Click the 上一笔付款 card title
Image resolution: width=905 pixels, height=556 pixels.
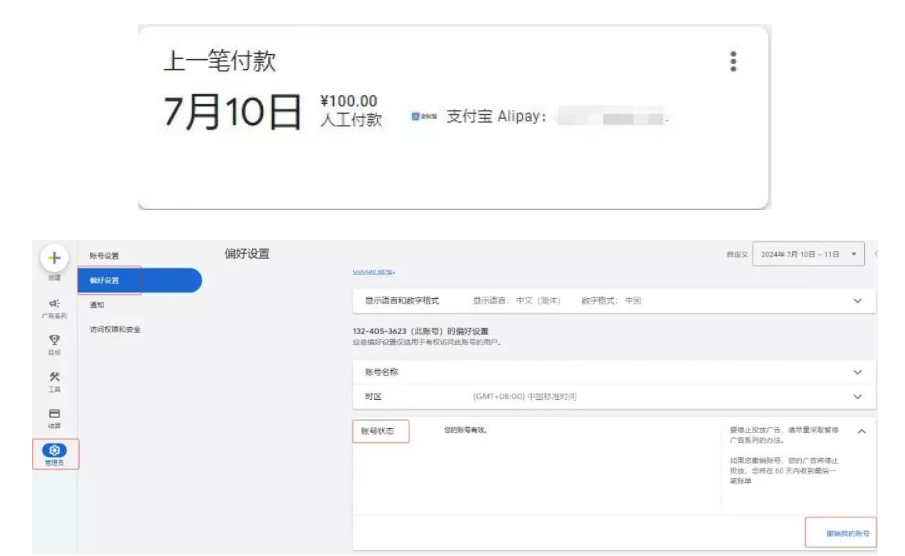(219, 61)
